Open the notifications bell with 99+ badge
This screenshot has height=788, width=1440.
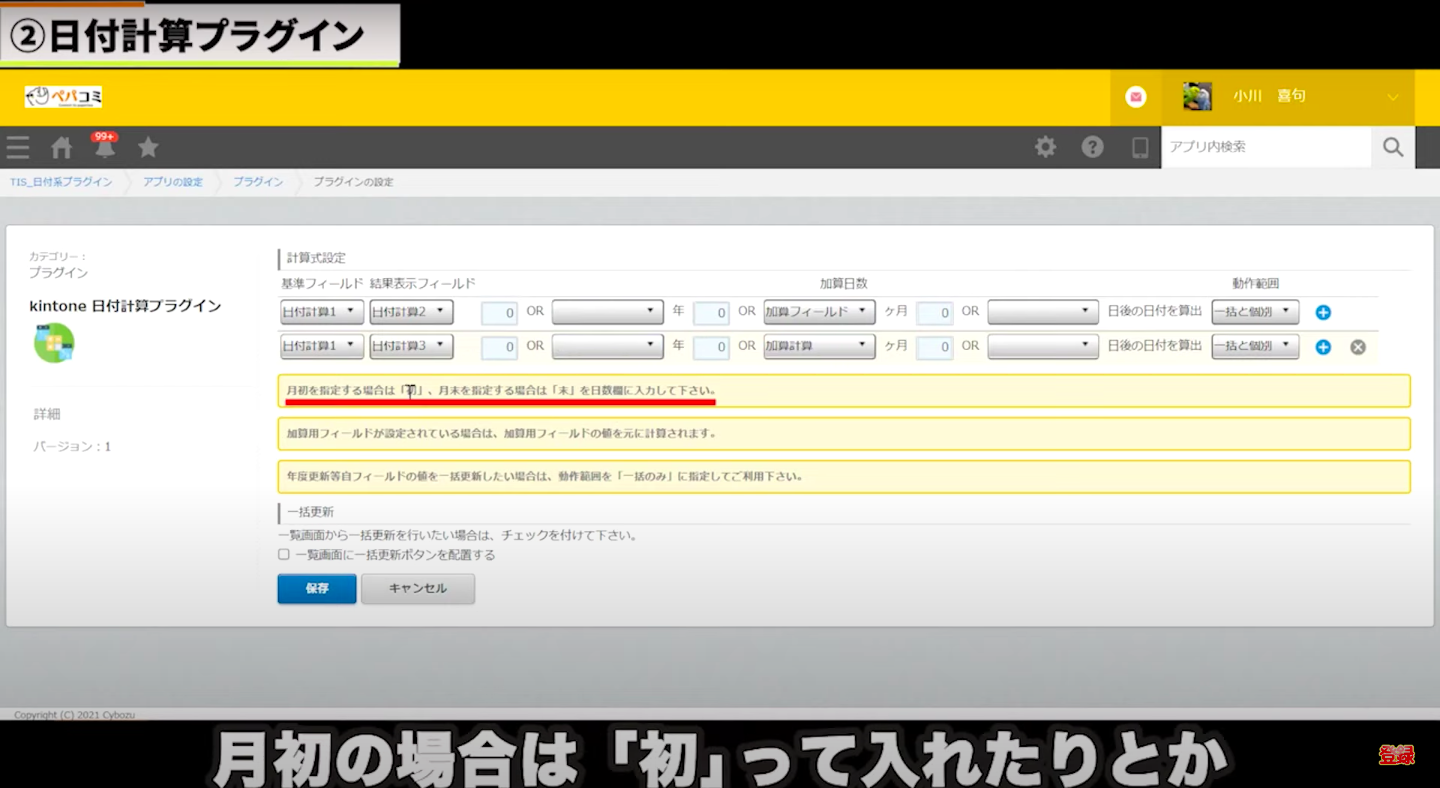tap(105, 148)
